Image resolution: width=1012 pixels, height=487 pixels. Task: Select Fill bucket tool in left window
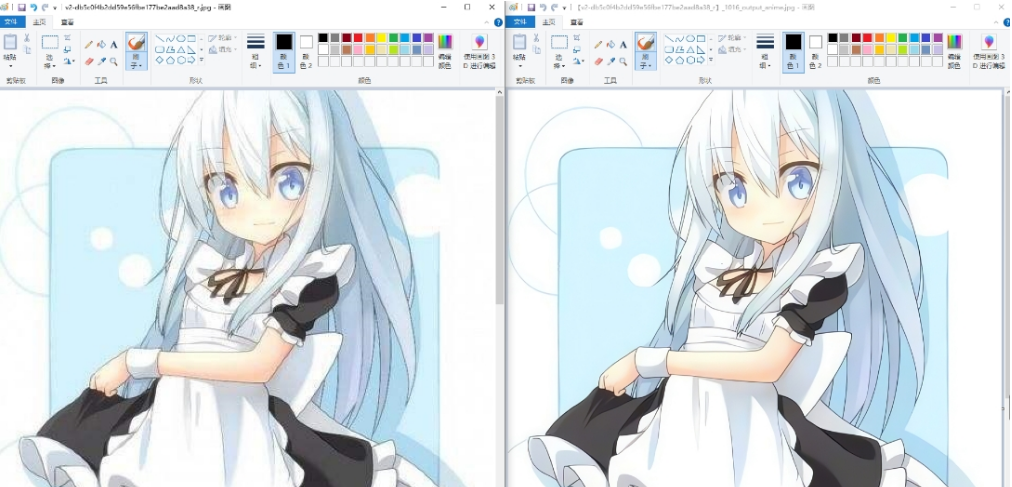click(101, 45)
